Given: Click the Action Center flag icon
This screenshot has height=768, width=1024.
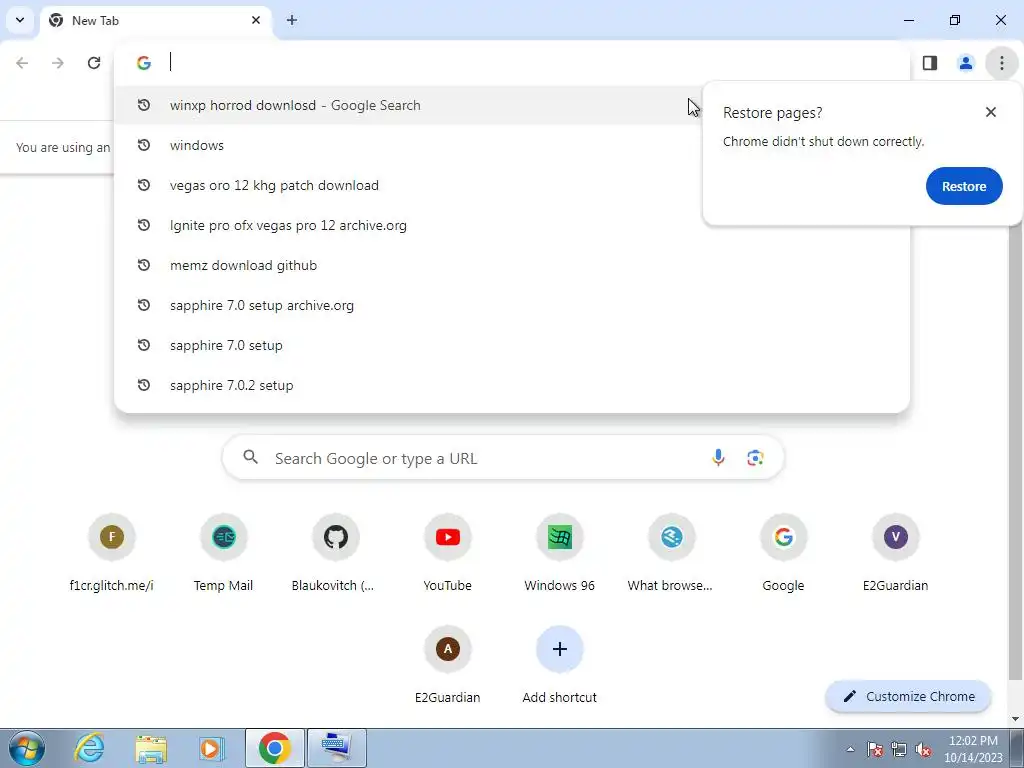Looking at the screenshot, I should [875, 749].
